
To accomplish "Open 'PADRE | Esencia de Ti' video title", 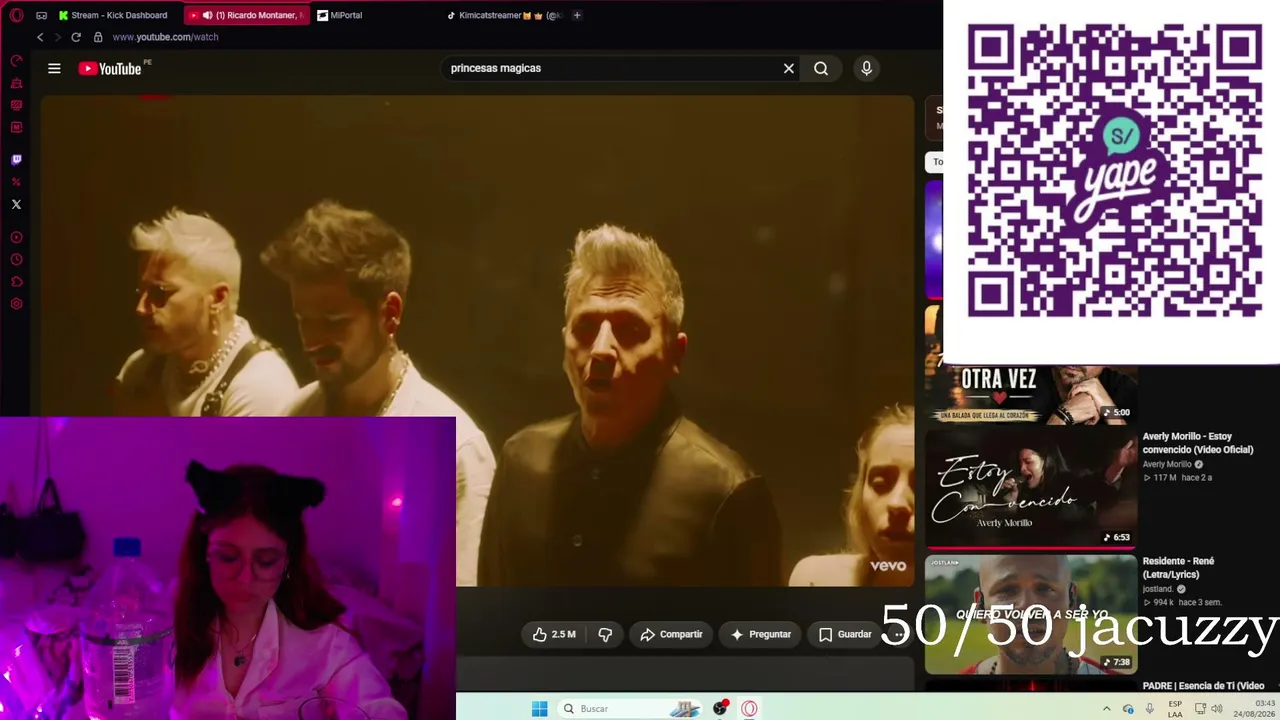I will point(1204,686).
